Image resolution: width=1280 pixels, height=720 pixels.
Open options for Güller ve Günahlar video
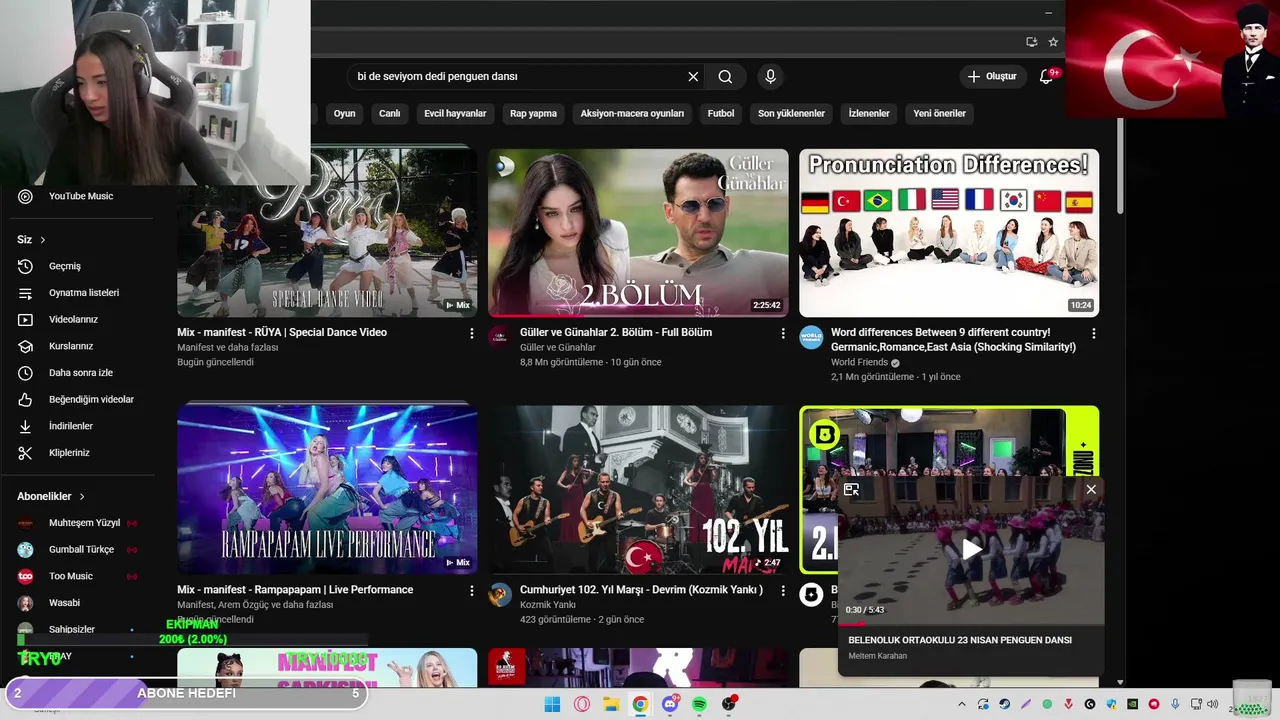point(783,334)
